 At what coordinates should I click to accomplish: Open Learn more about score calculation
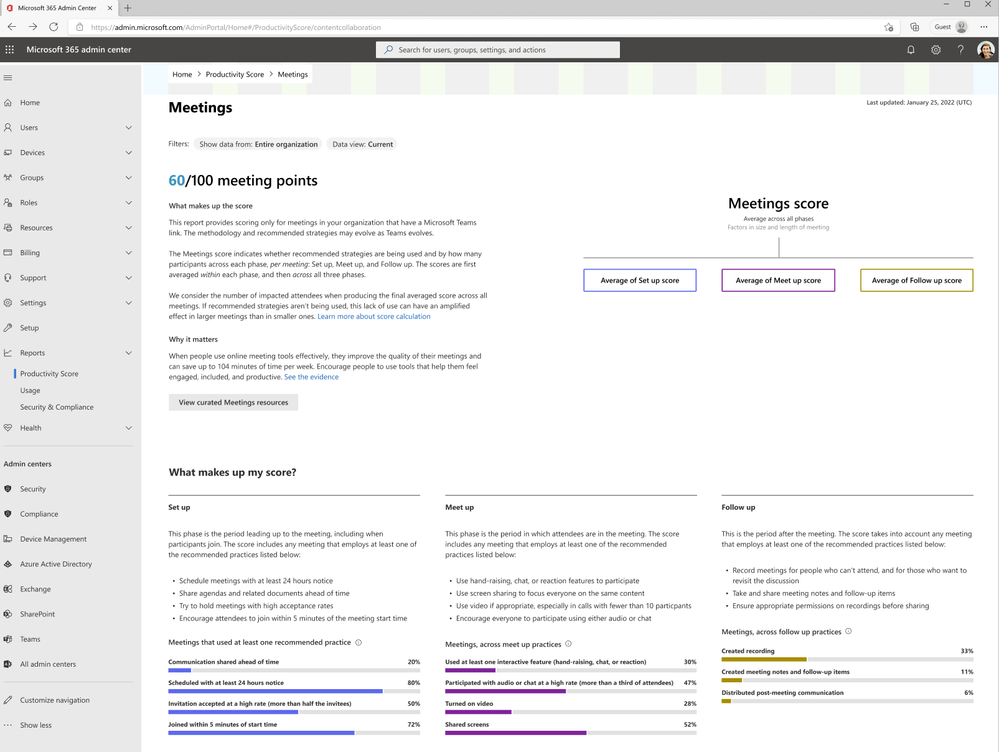[x=374, y=316]
